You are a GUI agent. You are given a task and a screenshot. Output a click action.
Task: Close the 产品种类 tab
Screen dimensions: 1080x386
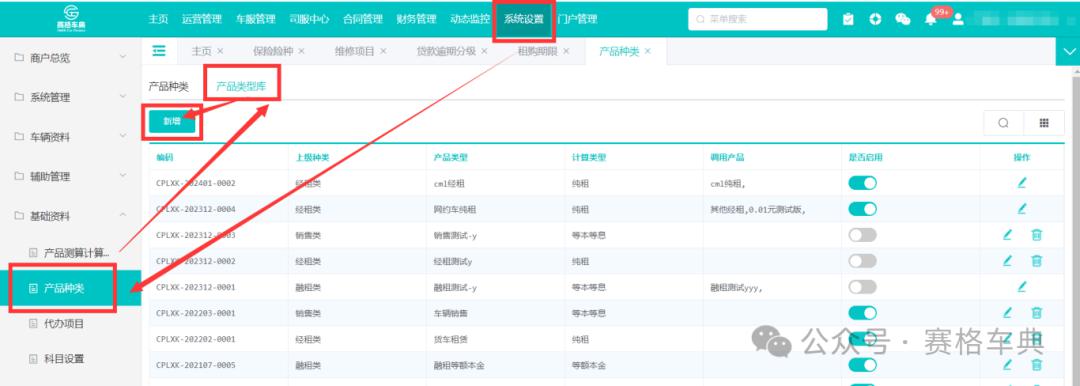tap(647, 51)
